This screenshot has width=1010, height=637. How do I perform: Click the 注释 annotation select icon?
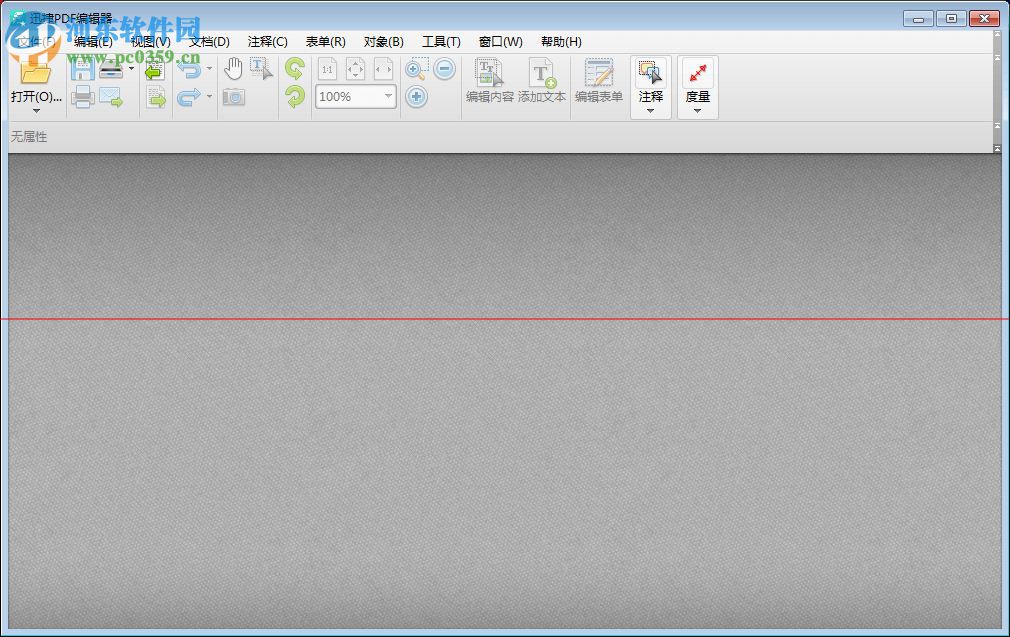[x=651, y=73]
